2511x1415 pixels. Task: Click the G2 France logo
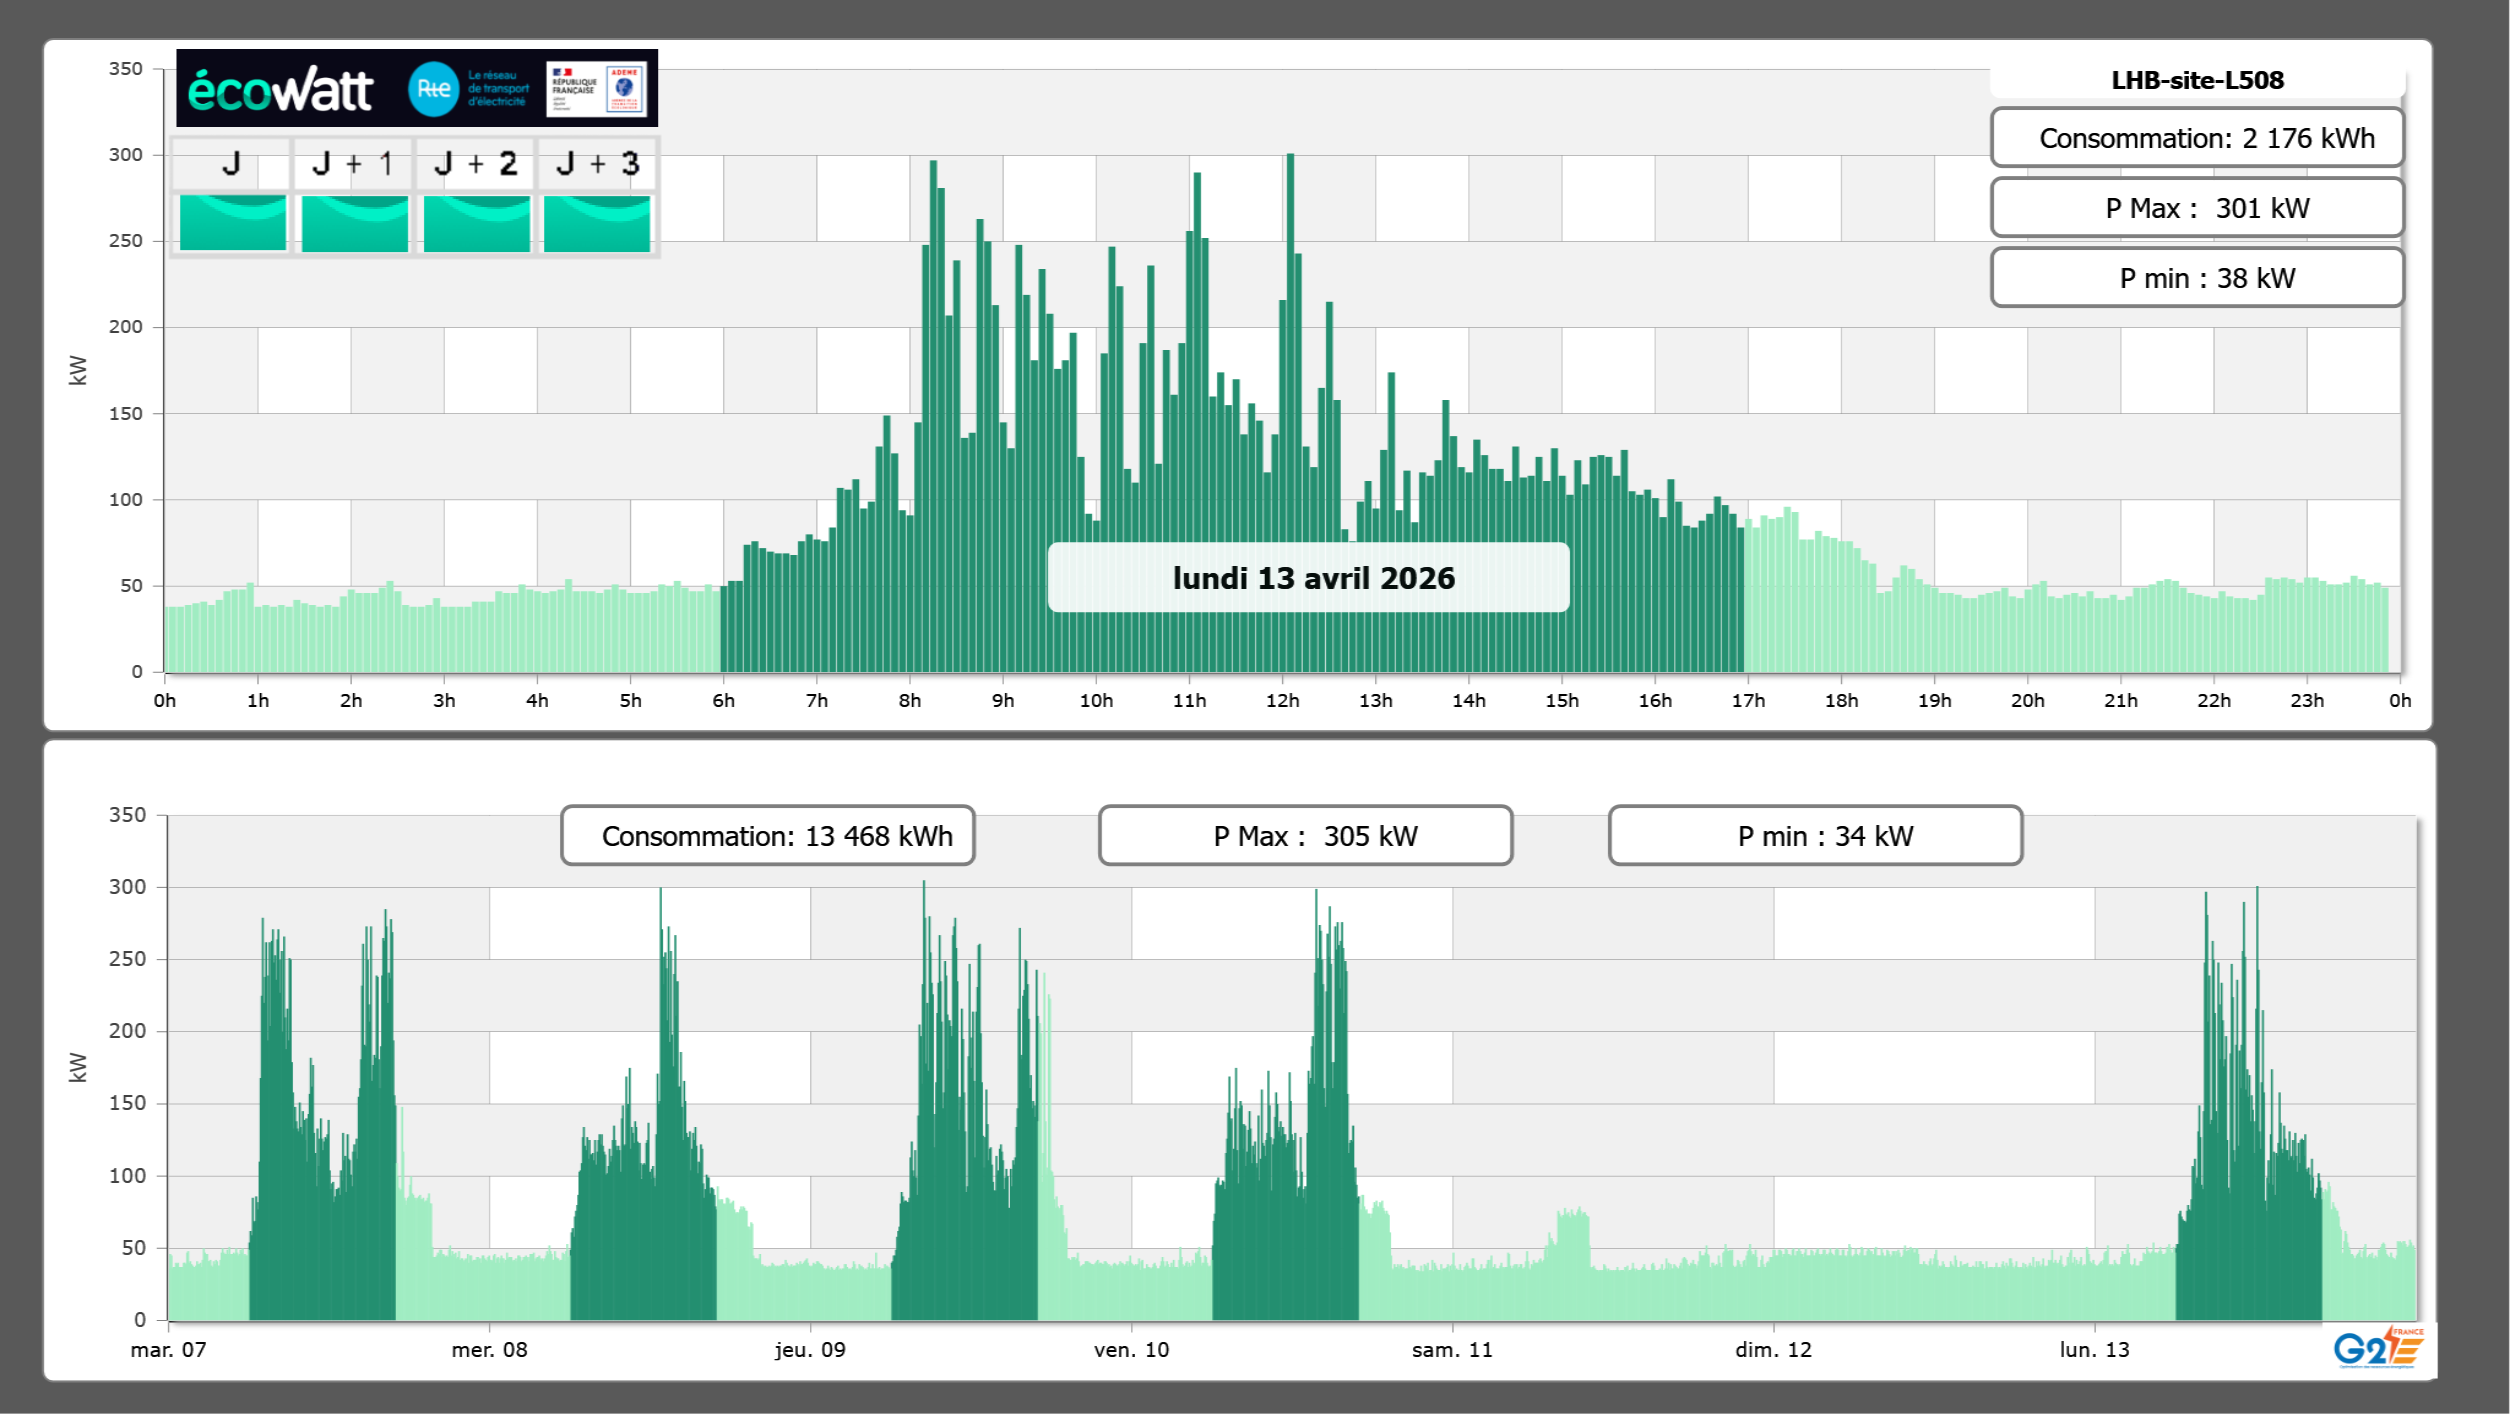pos(2378,1347)
